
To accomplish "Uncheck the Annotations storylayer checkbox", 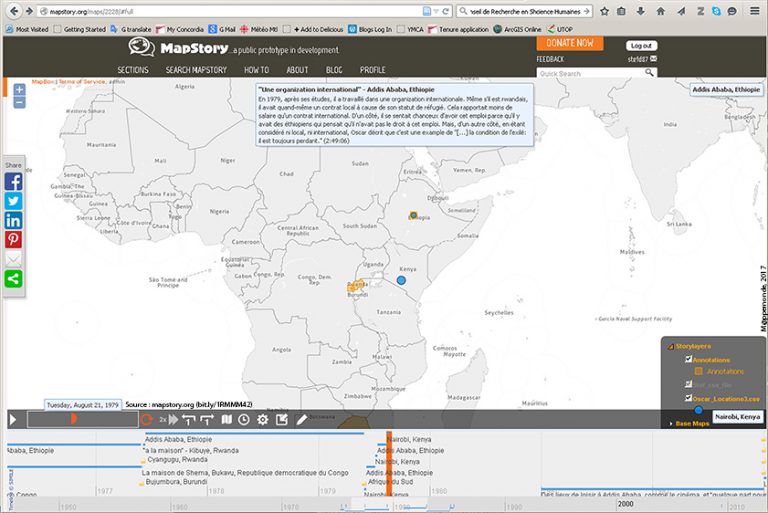I will coord(687,360).
